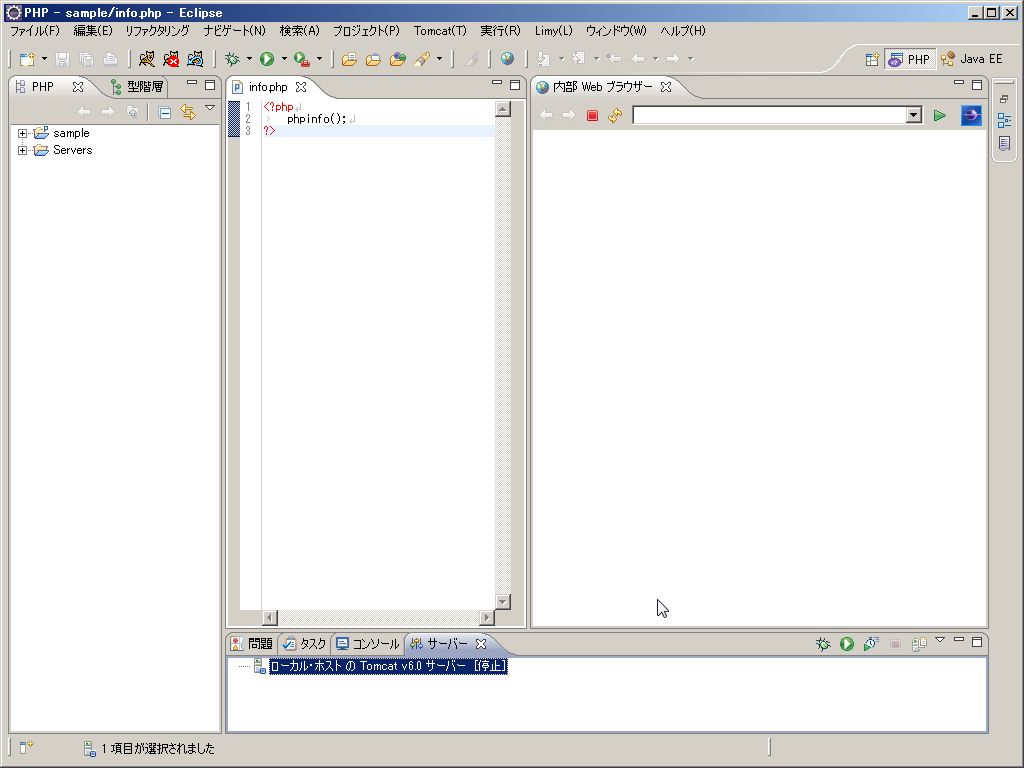
Task: Open the 実行(R) menu
Action: click(x=500, y=31)
